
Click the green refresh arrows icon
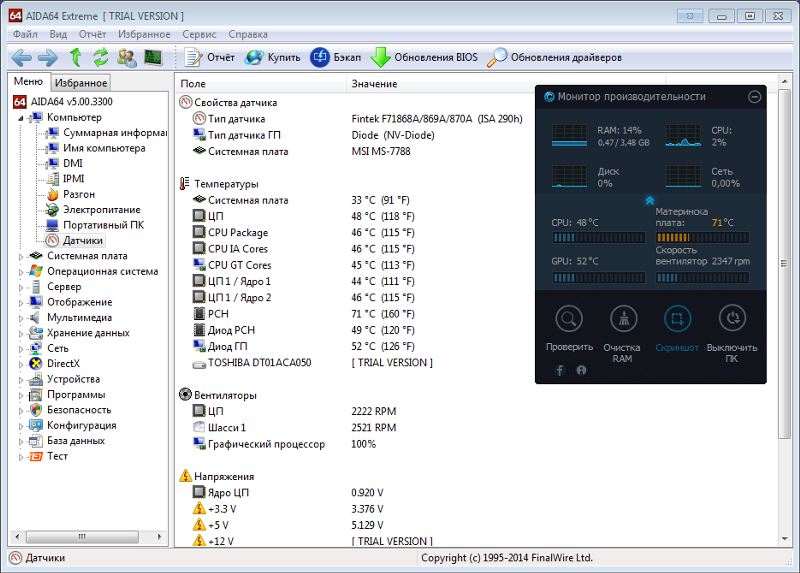pos(101,57)
